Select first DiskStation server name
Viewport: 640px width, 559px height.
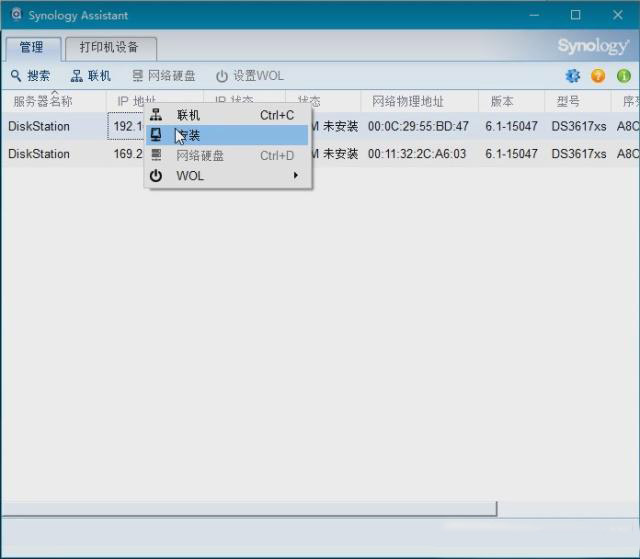39,126
